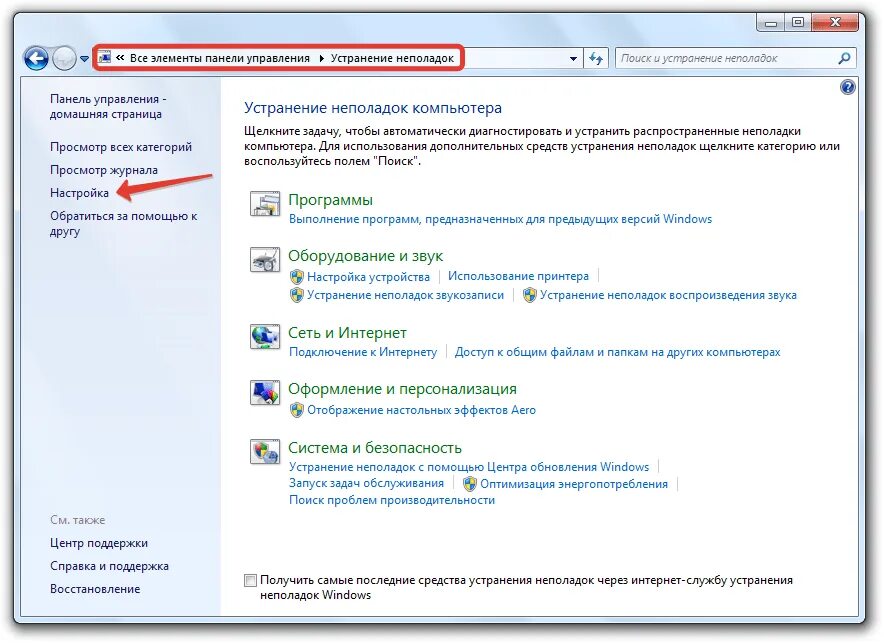Click Устранение неполадок breadcrumb segment
884x643 pixels.
392,58
